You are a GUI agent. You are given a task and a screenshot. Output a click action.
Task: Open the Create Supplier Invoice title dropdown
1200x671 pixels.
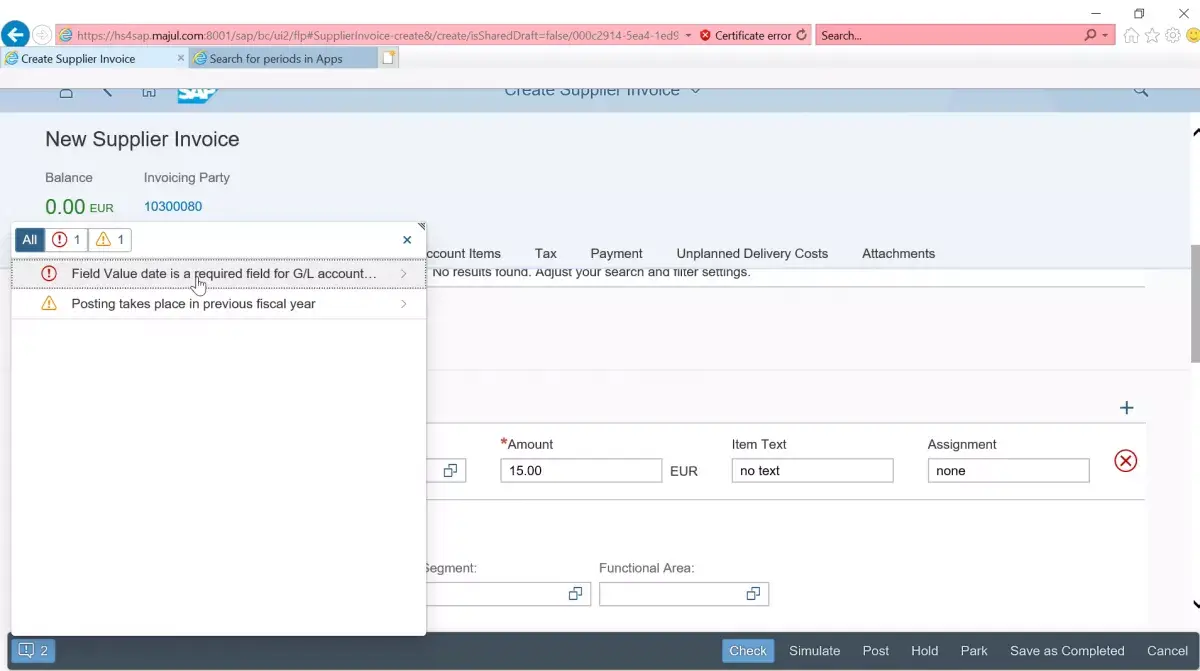pyautogui.click(x=696, y=91)
